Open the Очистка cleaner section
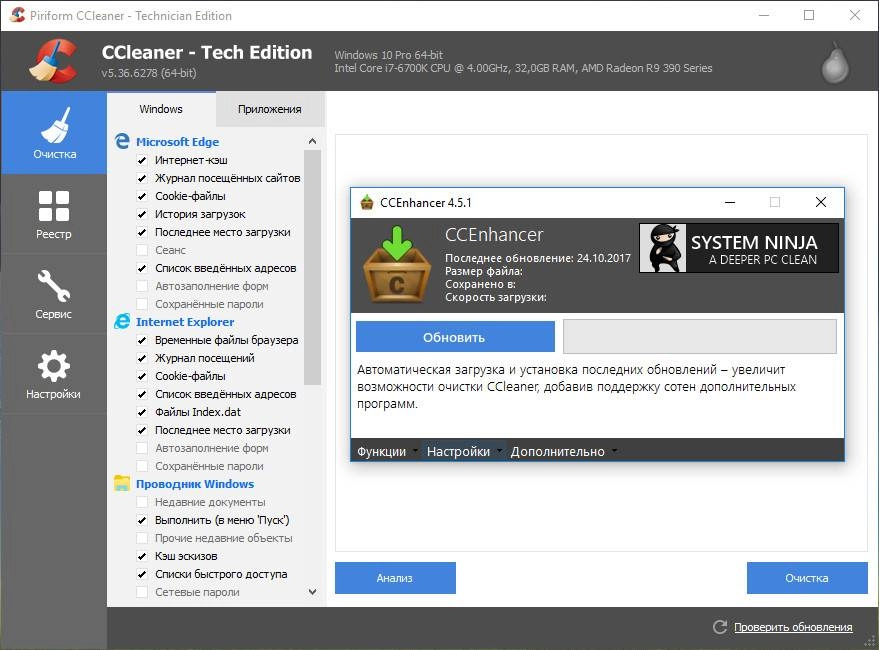 point(54,133)
